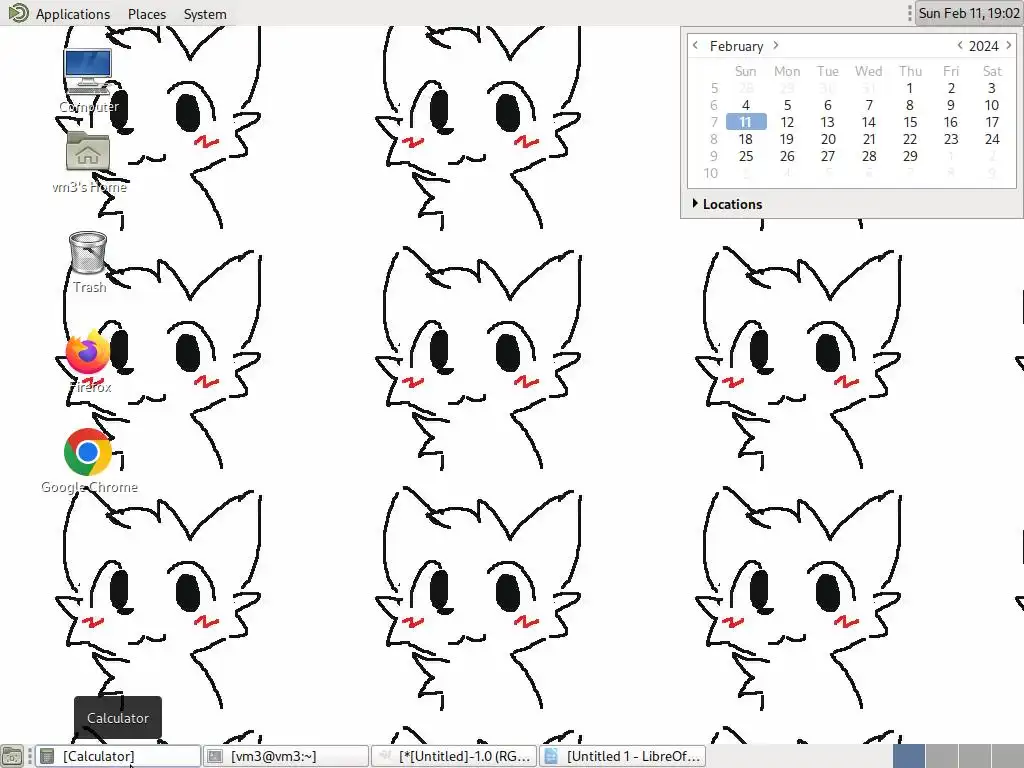Go to next month after February
This screenshot has width=1024, height=768.
click(x=776, y=45)
